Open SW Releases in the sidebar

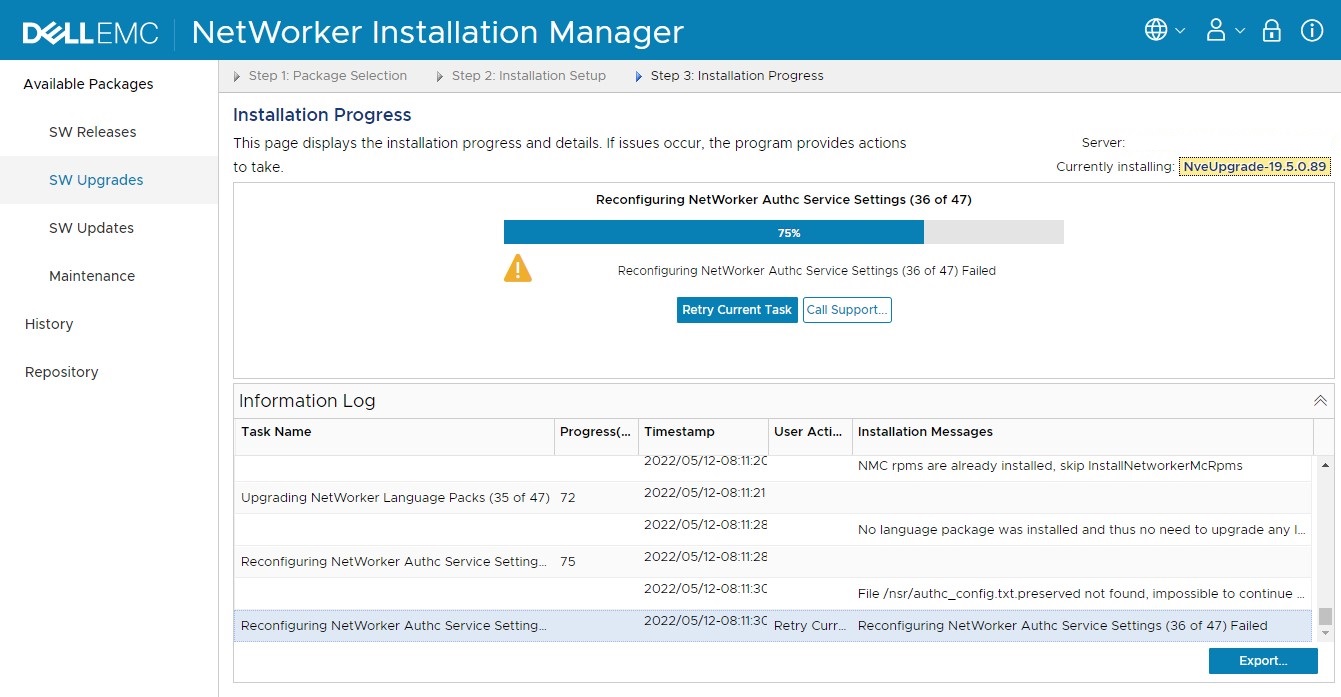pyautogui.click(x=92, y=131)
